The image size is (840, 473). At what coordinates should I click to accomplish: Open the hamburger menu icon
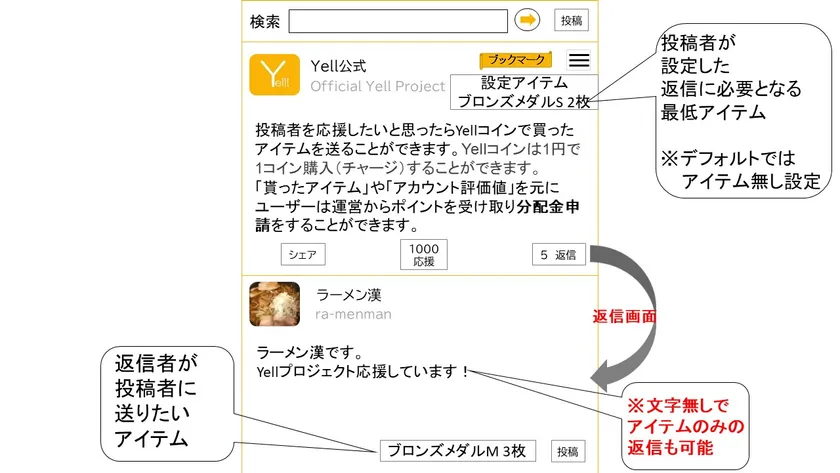(x=579, y=59)
